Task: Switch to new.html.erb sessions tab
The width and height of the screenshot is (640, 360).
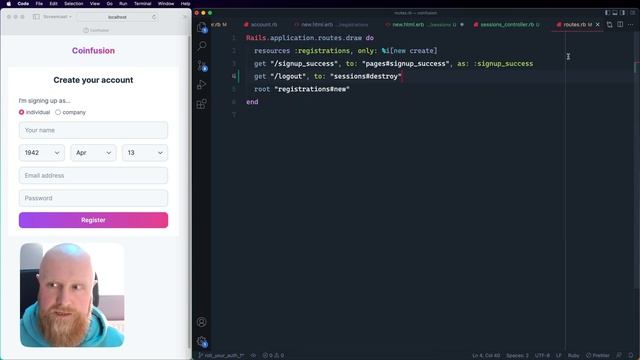Action: (424, 24)
